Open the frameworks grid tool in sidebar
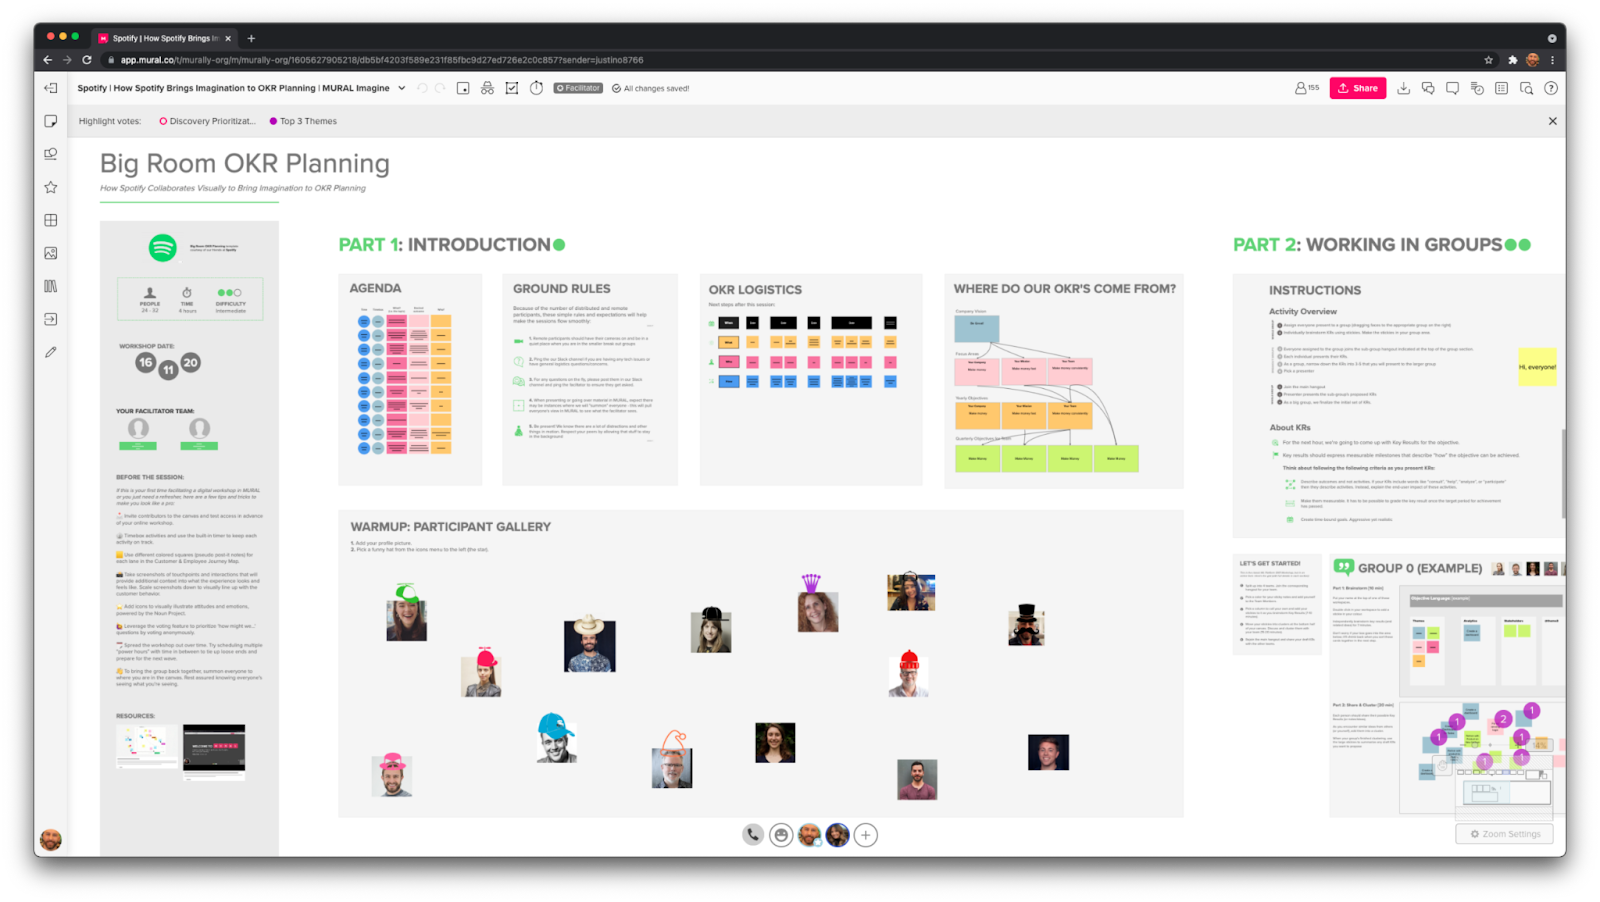Screen dimensions: 1600x902 tap(51, 220)
